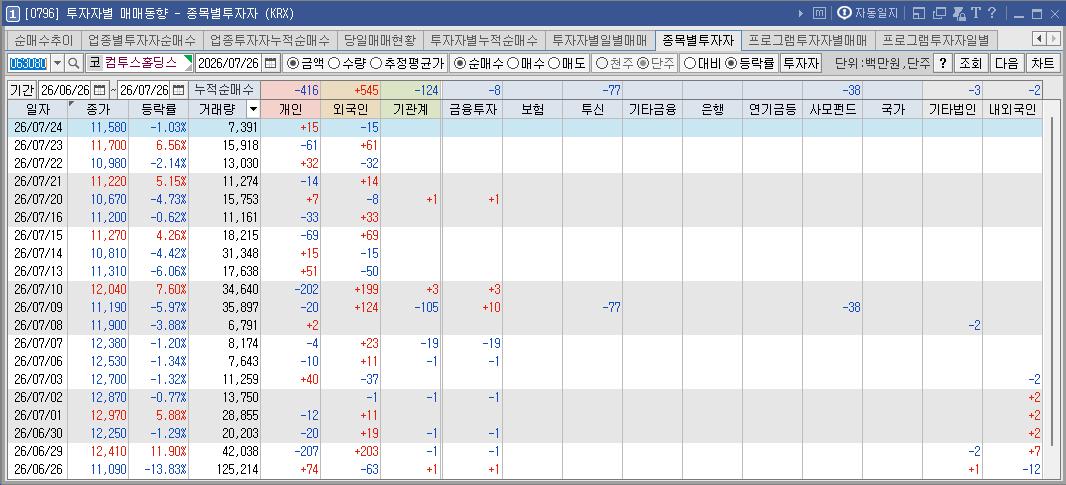Switch to 투자자별누적순매수 tab
This screenshot has width=1066, height=485.
484,40
